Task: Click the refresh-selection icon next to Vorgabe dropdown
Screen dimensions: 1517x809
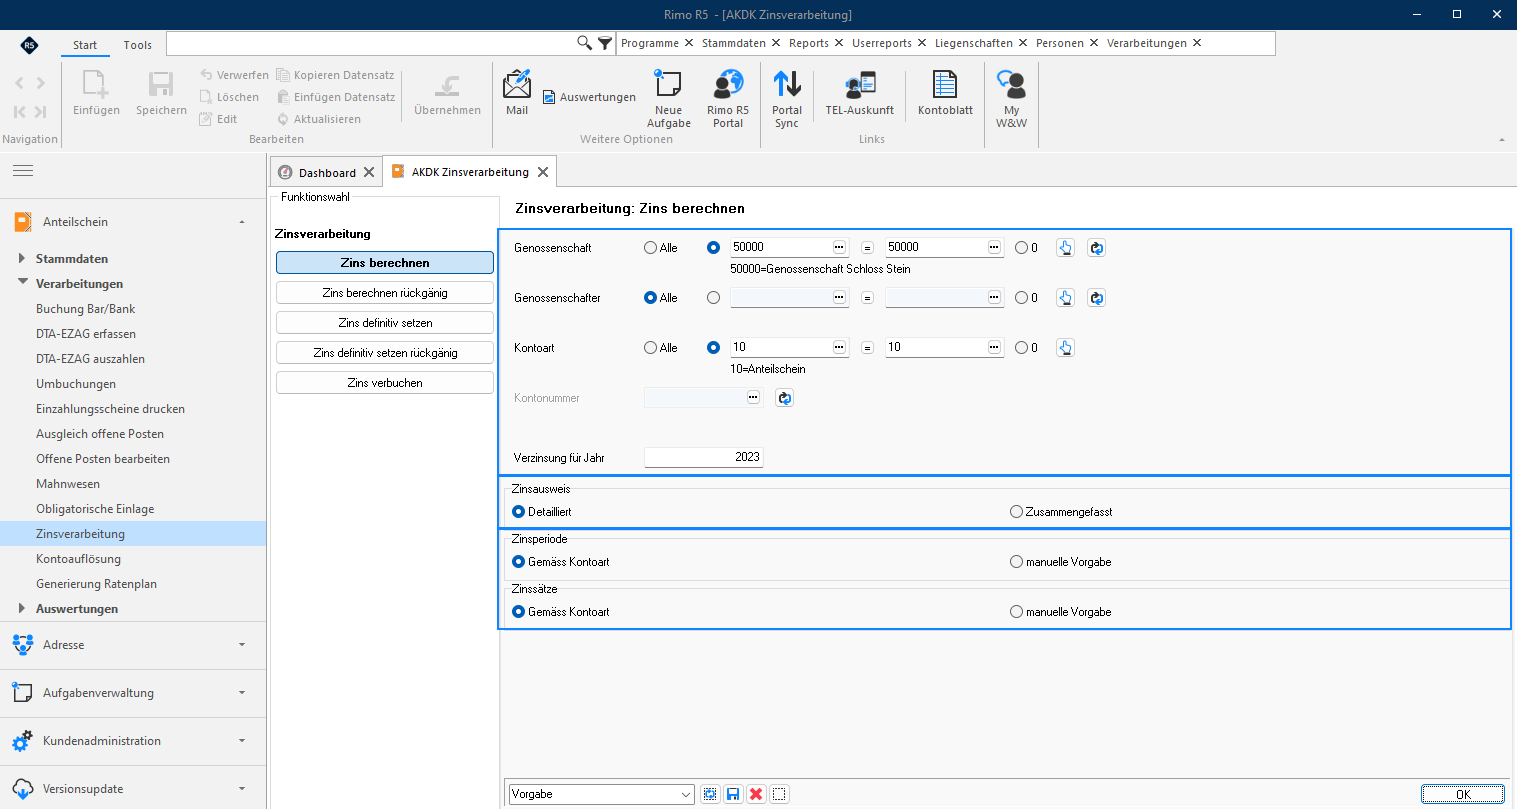Action: (710, 794)
